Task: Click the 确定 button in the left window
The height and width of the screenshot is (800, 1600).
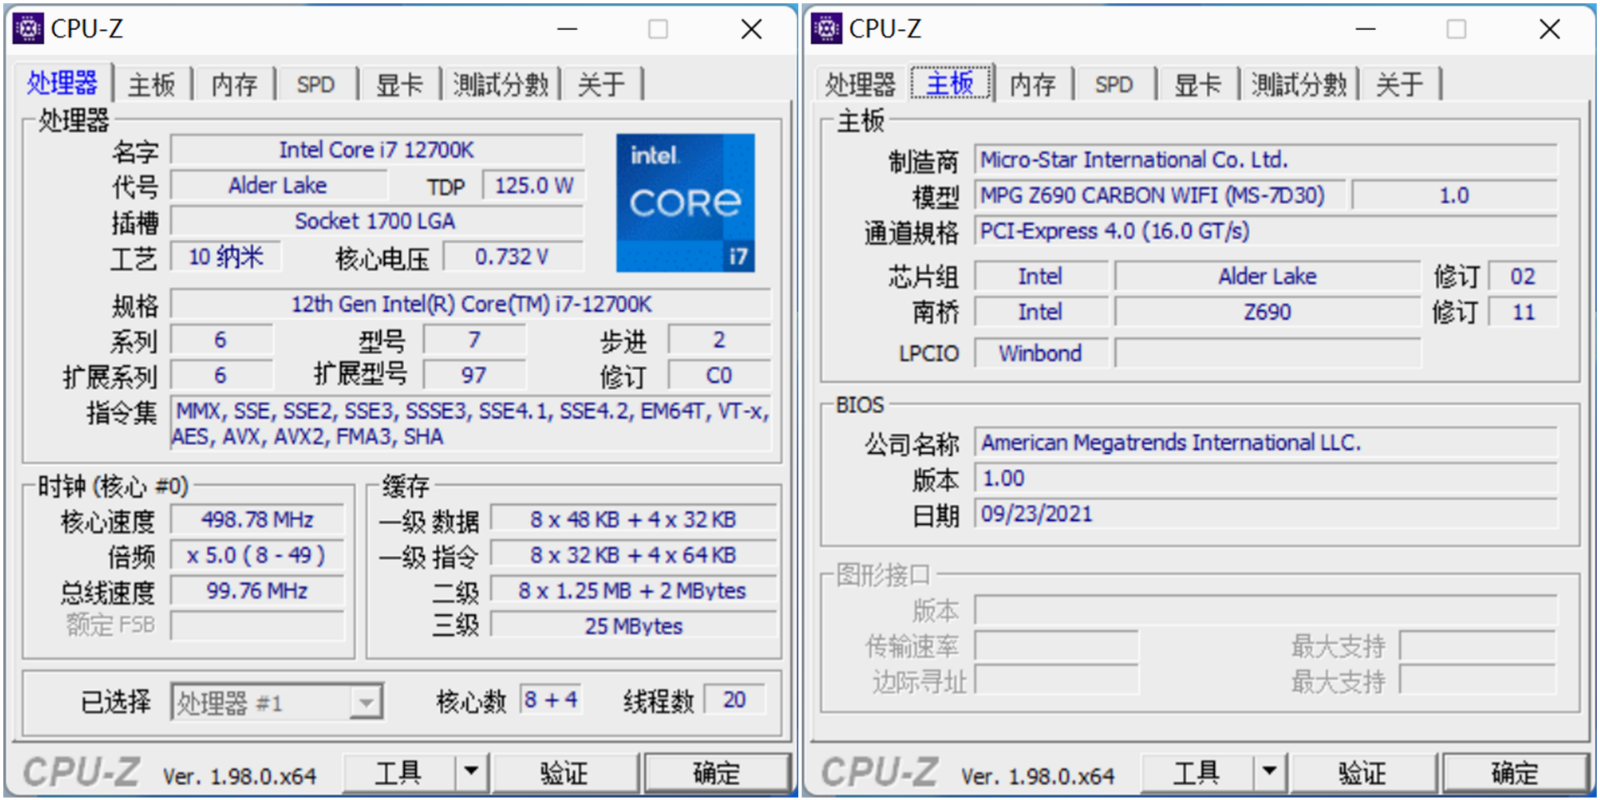Action: [x=717, y=773]
